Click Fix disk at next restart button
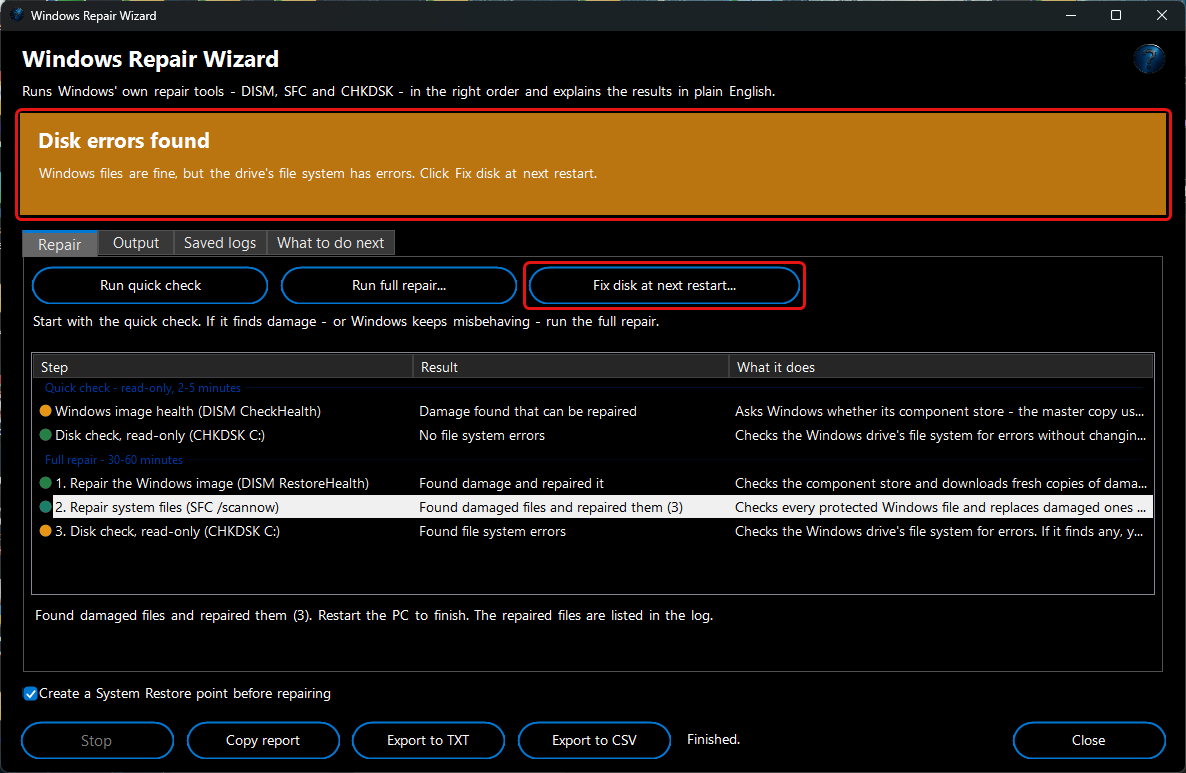The height and width of the screenshot is (773, 1186). coord(664,285)
